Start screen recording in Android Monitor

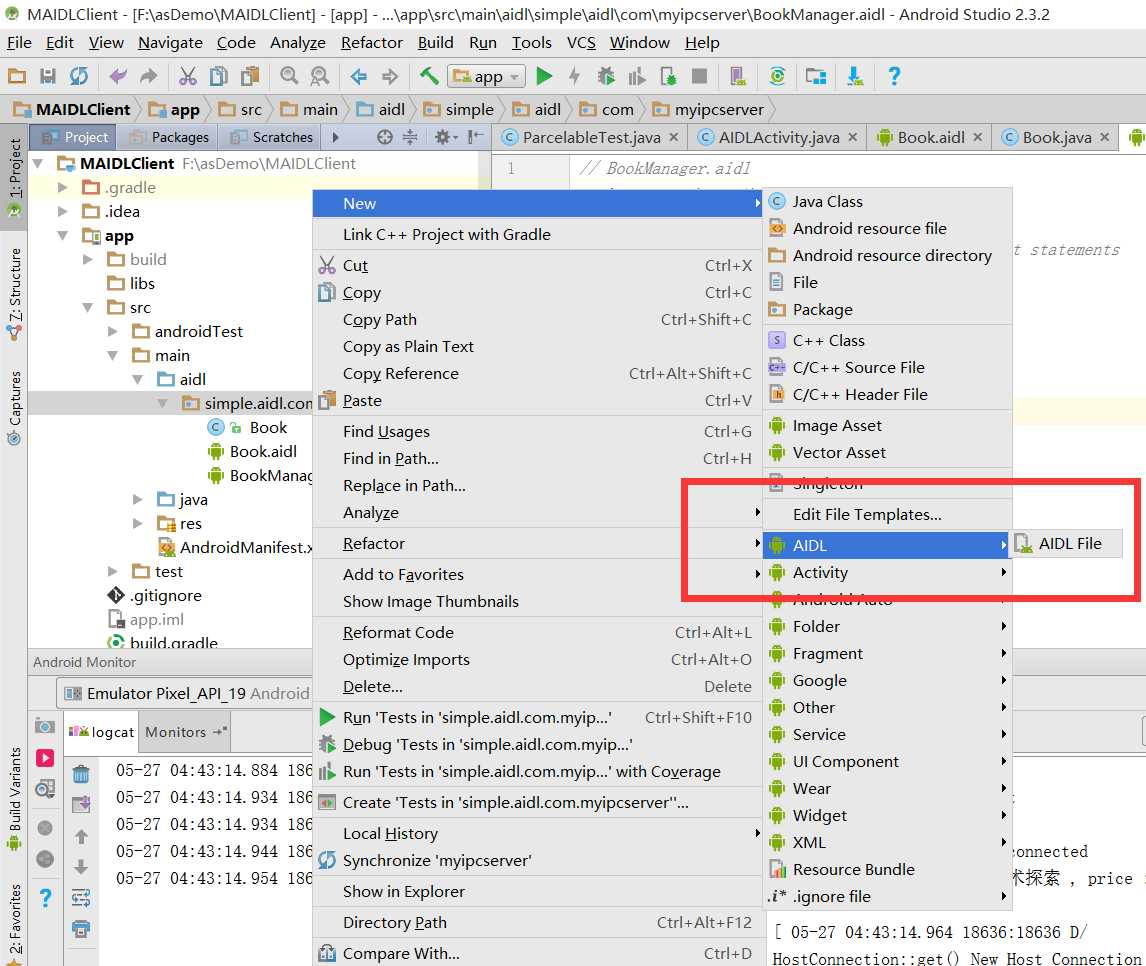[45, 758]
